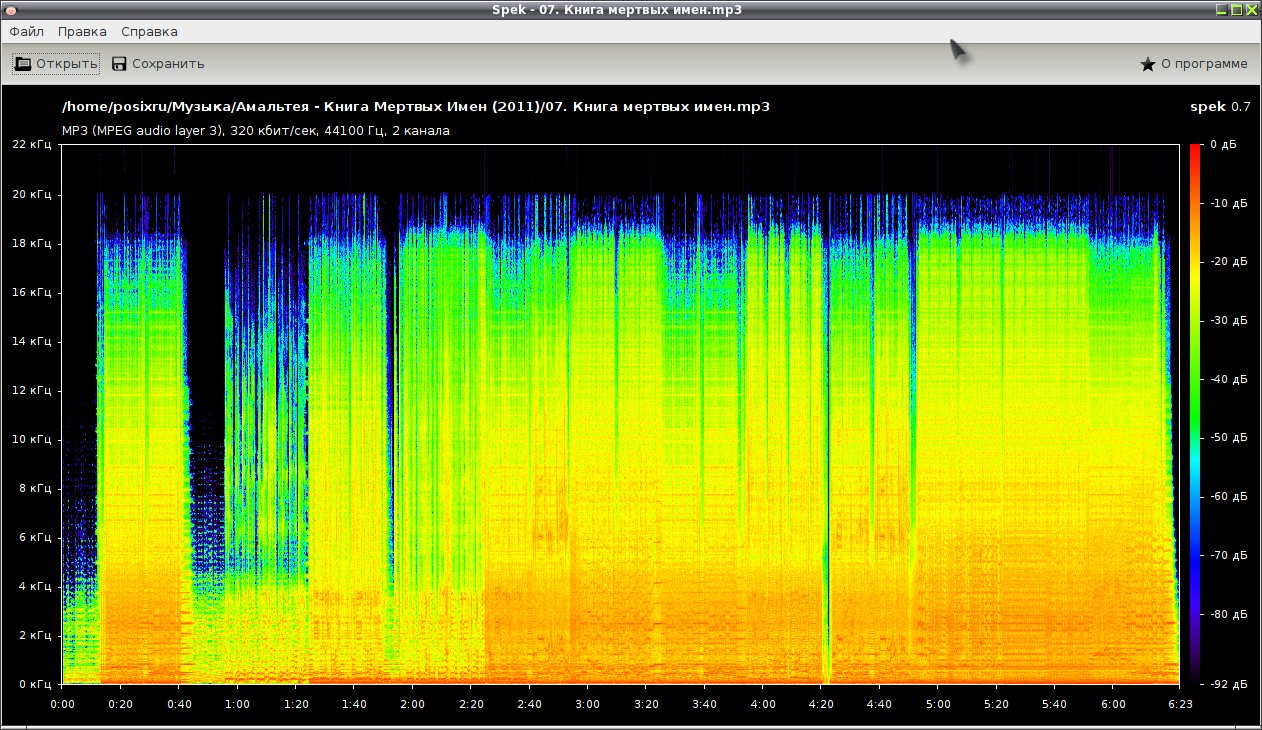The width and height of the screenshot is (1262, 730).
Task: Save the spectrogram using Сохранить
Action: (x=158, y=64)
